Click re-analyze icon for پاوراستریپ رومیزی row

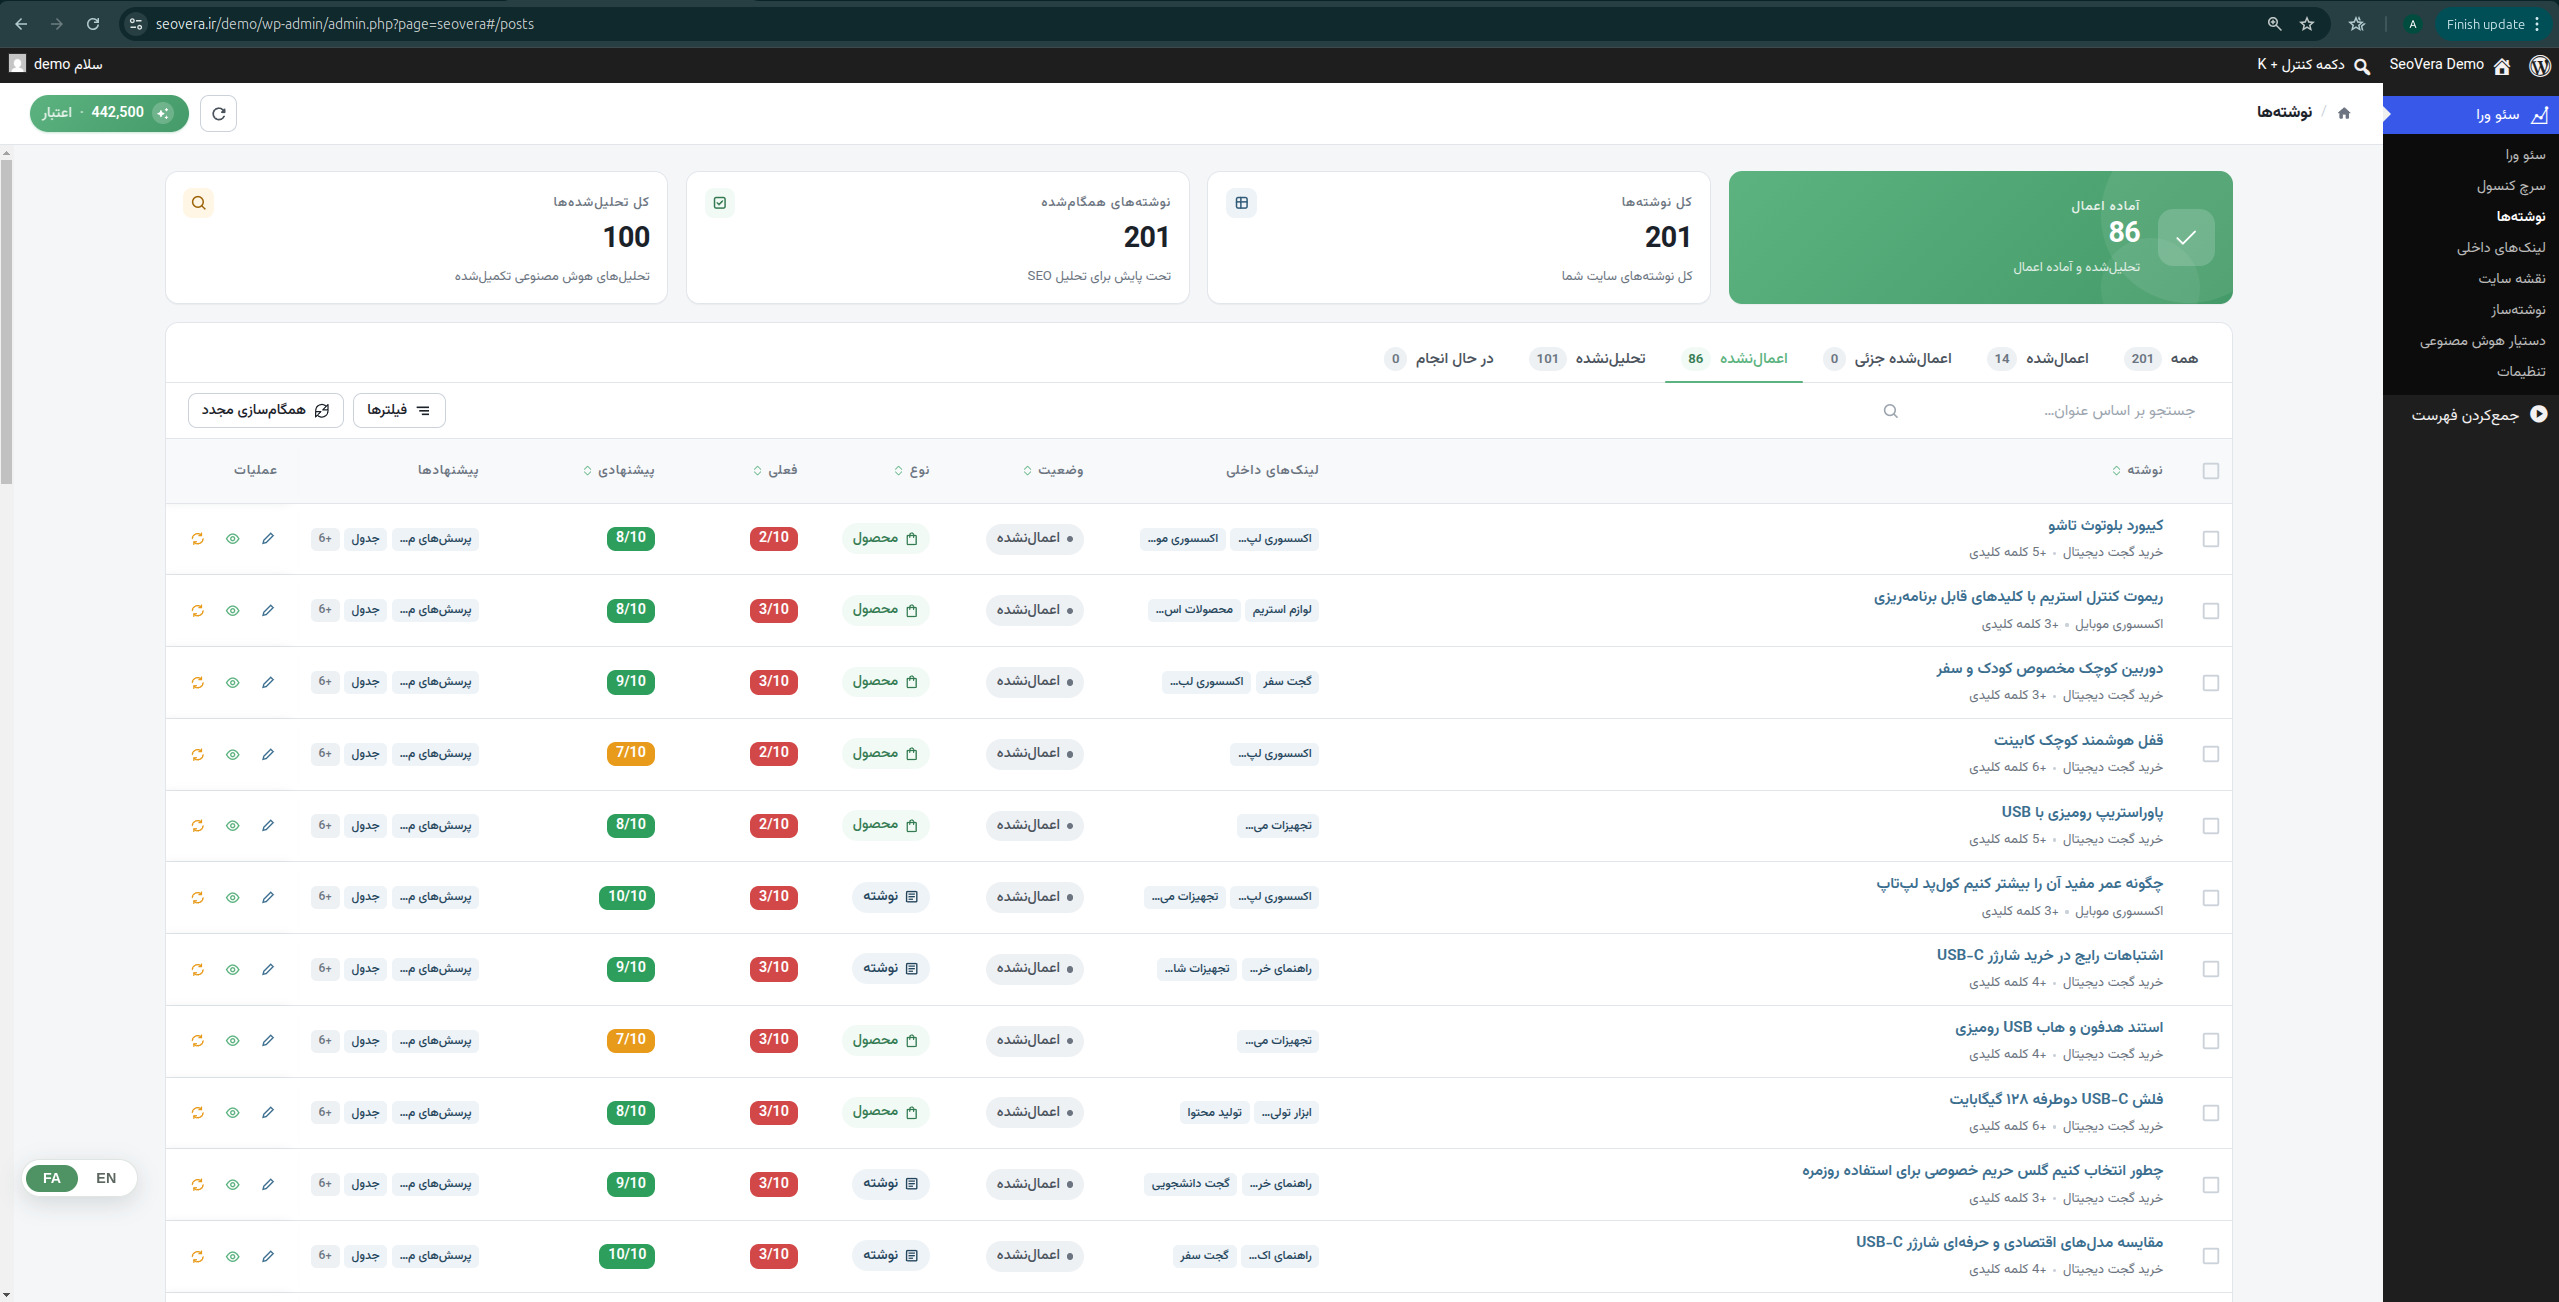click(197, 825)
